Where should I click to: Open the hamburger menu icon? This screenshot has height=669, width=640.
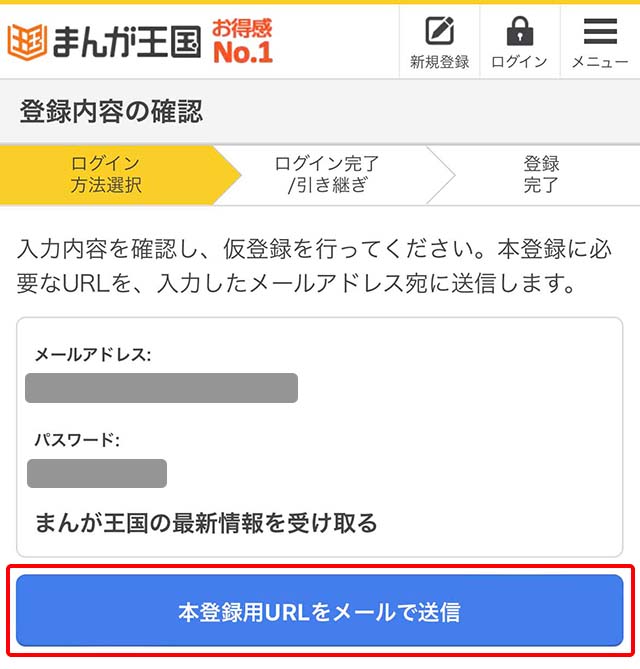coord(600,31)
